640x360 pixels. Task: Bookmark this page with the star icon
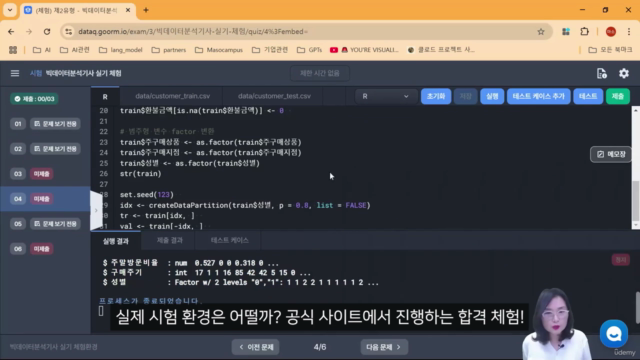(x=541, y=31)
